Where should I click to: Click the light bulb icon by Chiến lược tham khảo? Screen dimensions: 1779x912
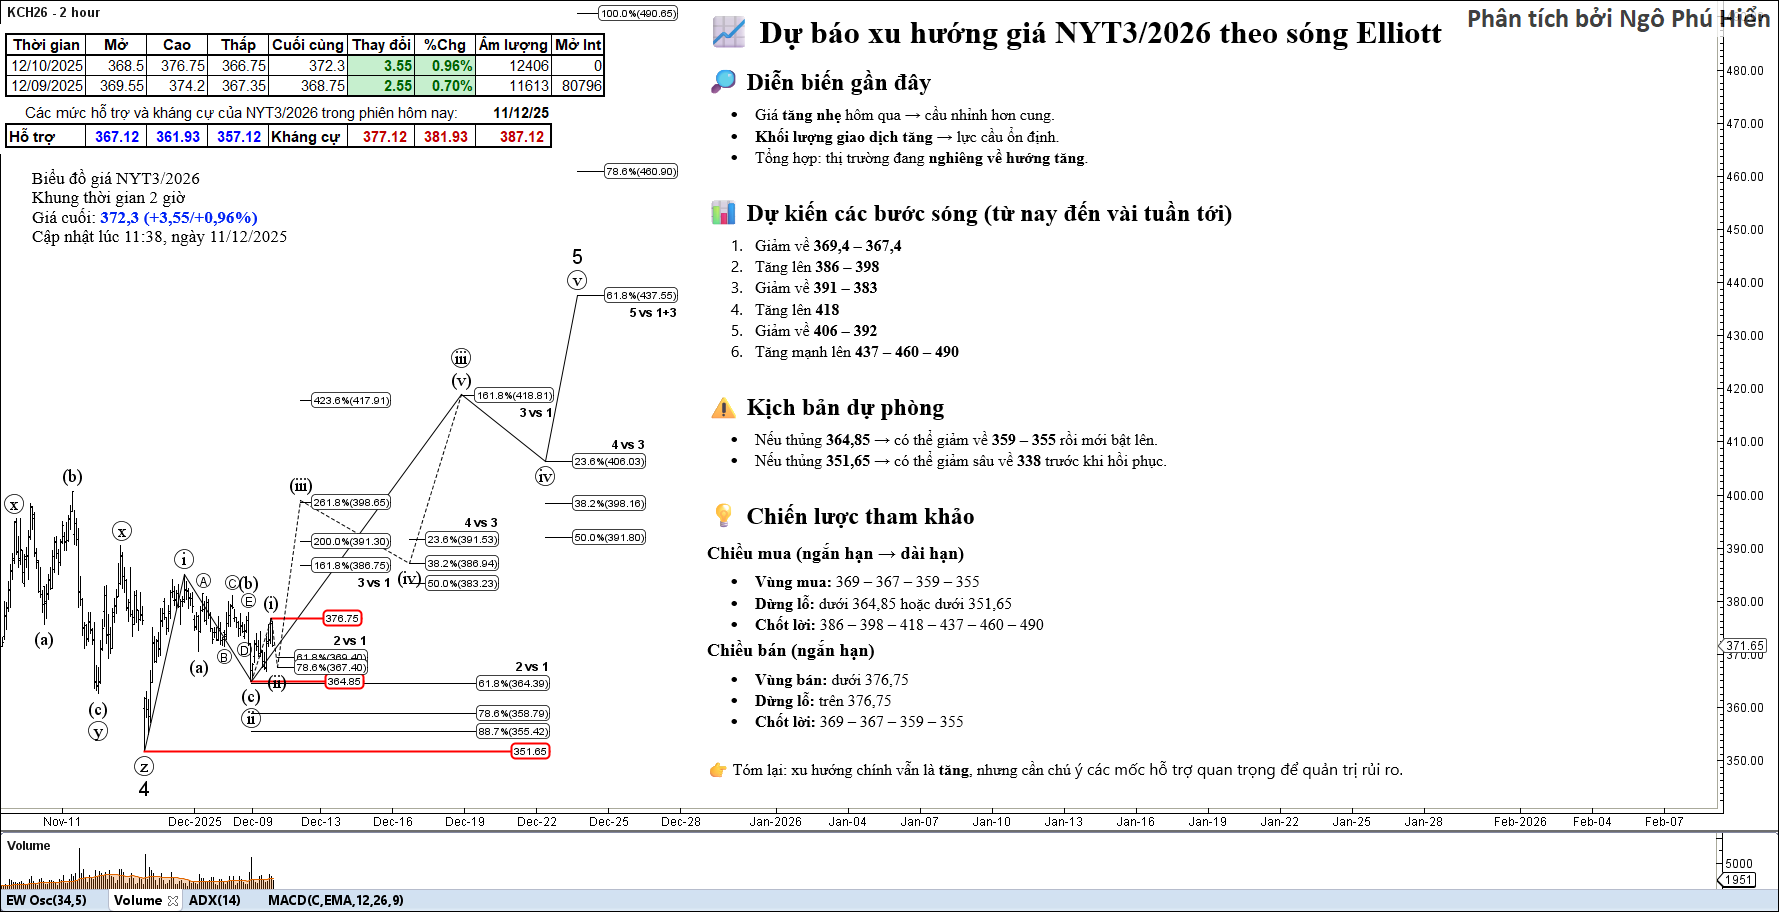click(x=723, y=516)
